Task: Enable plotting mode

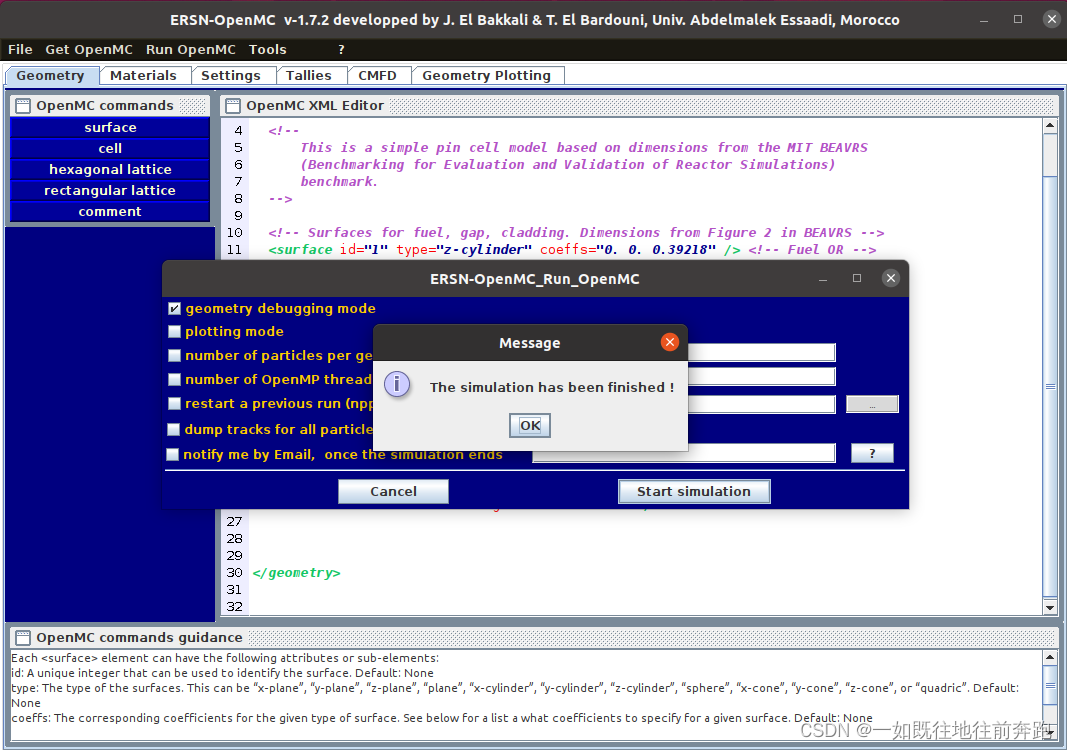Action: [x=174, y=331]
